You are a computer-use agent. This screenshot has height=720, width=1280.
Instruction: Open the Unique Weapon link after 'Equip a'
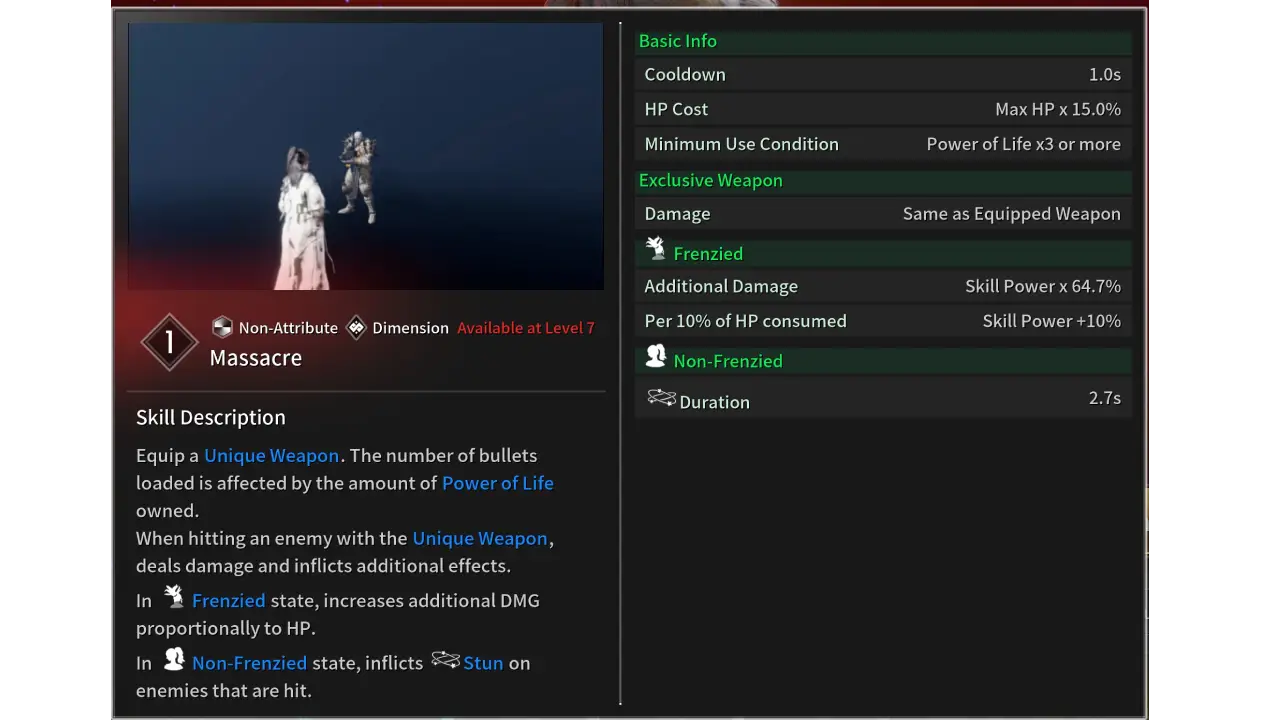271,455
